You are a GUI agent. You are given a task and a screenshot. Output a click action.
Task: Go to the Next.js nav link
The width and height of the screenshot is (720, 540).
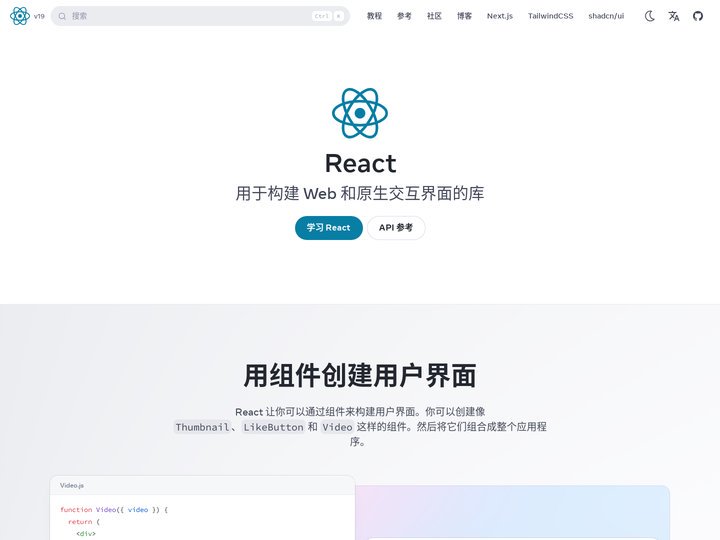click(500, 16)
